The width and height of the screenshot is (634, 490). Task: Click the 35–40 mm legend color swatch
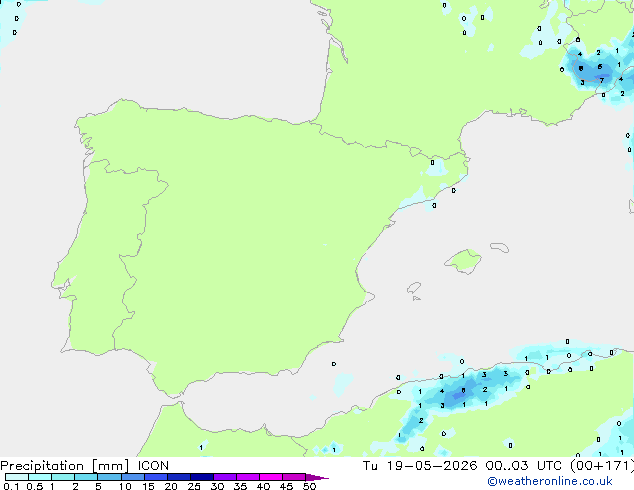(x=247, y=477)
